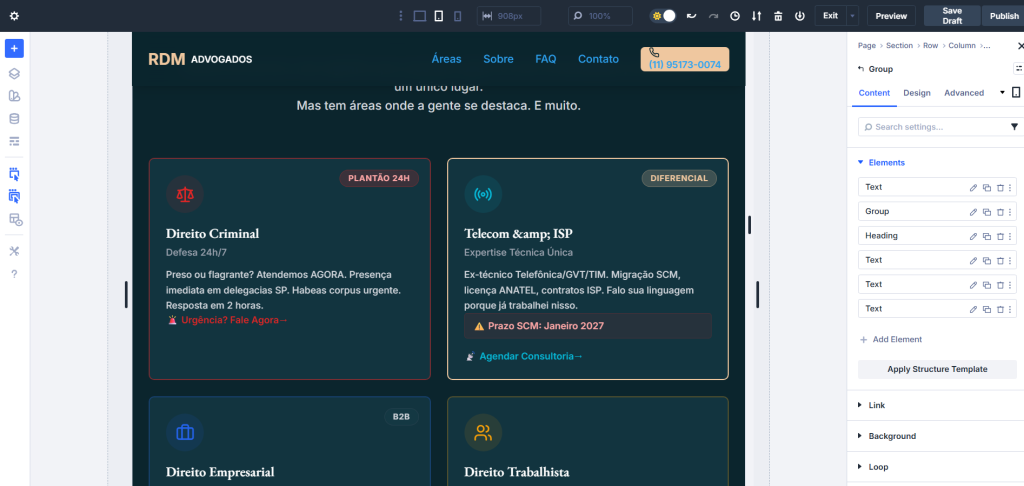Undo the last change
This screenshot has width=1024, height=486.
point(691,16)
